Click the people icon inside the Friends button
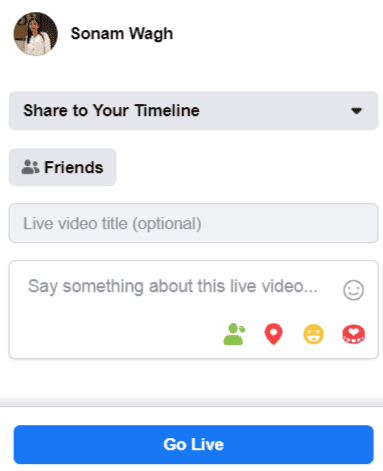The image size is (383, 471). click(30, 167)
